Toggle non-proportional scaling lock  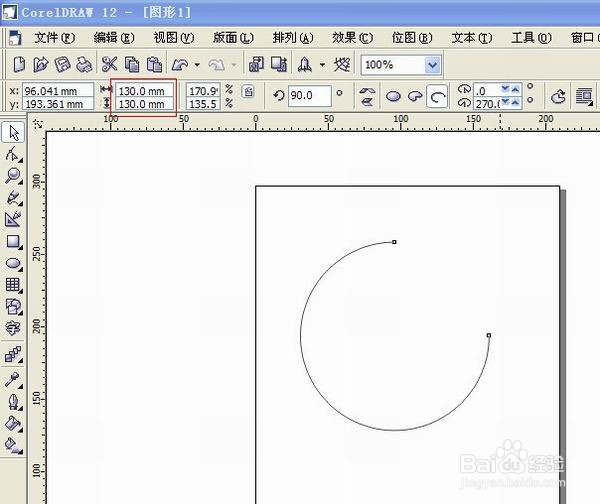pos(248,91)
